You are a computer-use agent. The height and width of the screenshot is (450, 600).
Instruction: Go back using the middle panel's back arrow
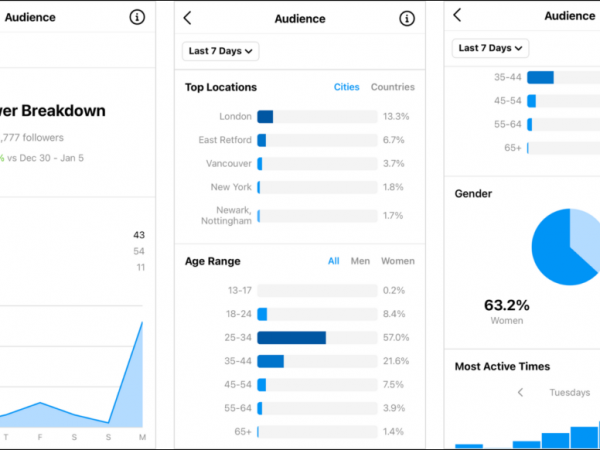188,18
